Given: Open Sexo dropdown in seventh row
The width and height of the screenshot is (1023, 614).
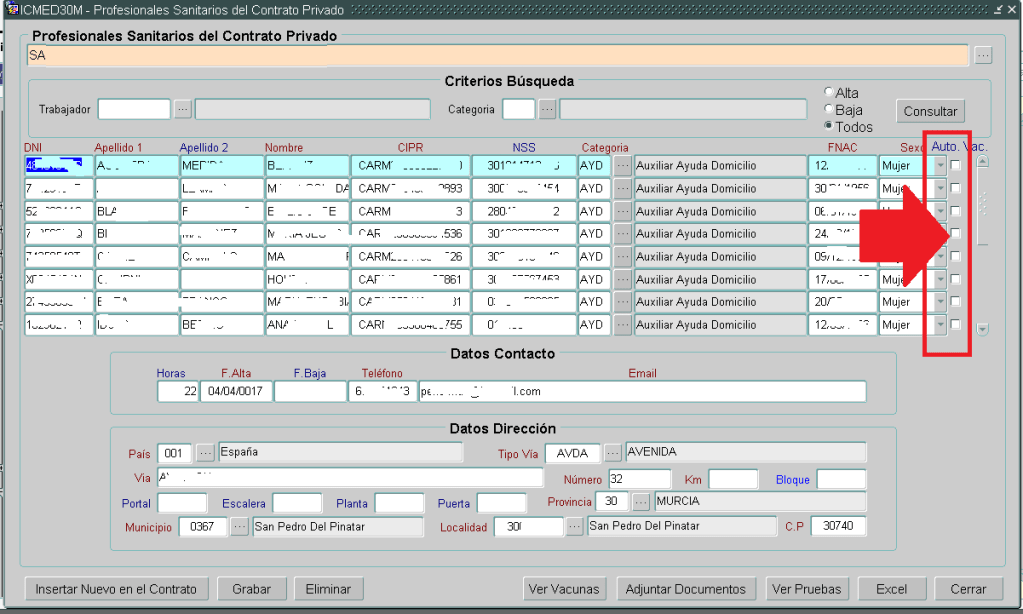Looking at the screenshot, I should [939, 302].
